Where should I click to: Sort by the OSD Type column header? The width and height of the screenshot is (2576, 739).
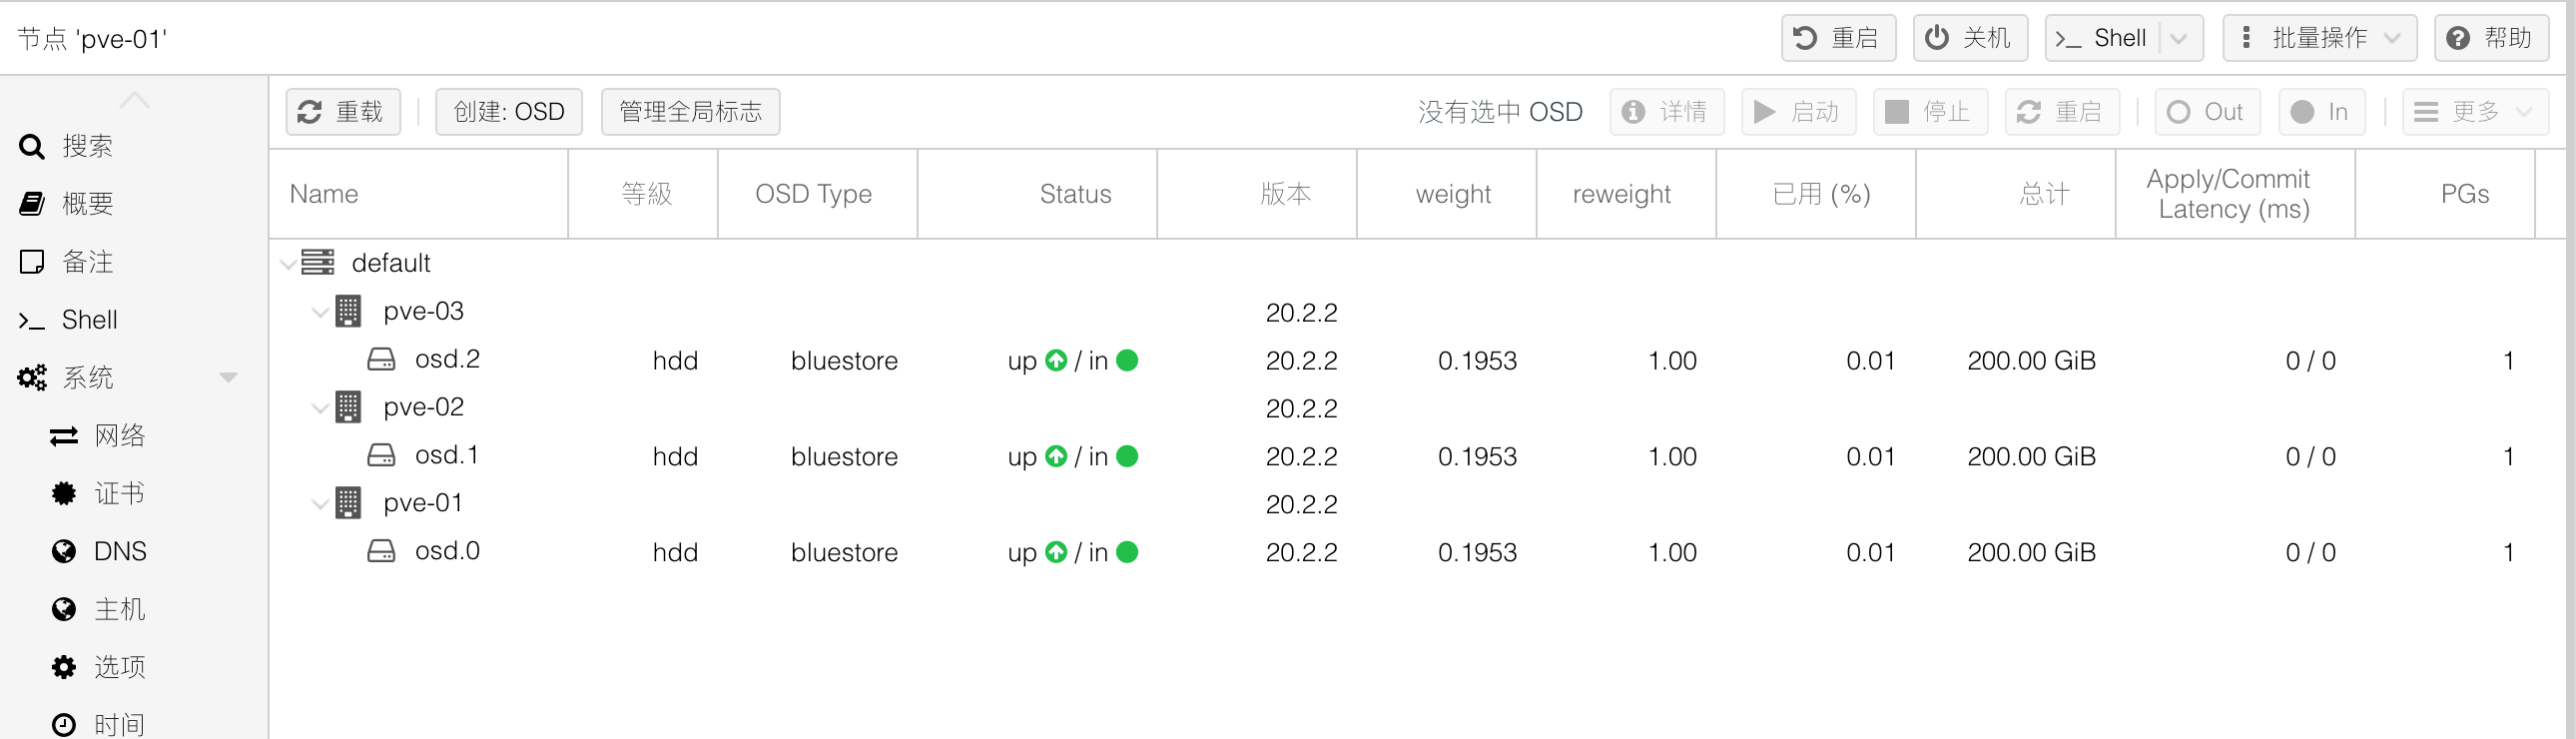point(818,194)
